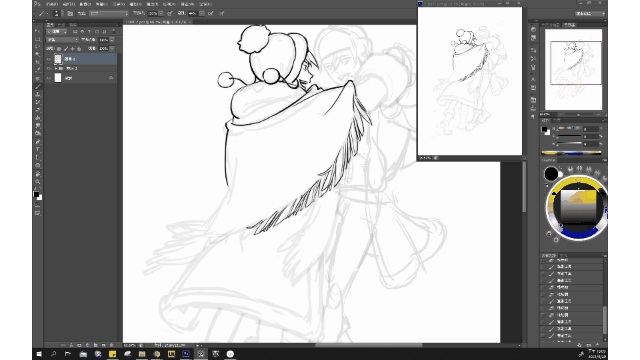The width and height of the screenshot is (640, 360).
Task: Select the Brush tool in toolbox
Action: click(x=38, y=87)
